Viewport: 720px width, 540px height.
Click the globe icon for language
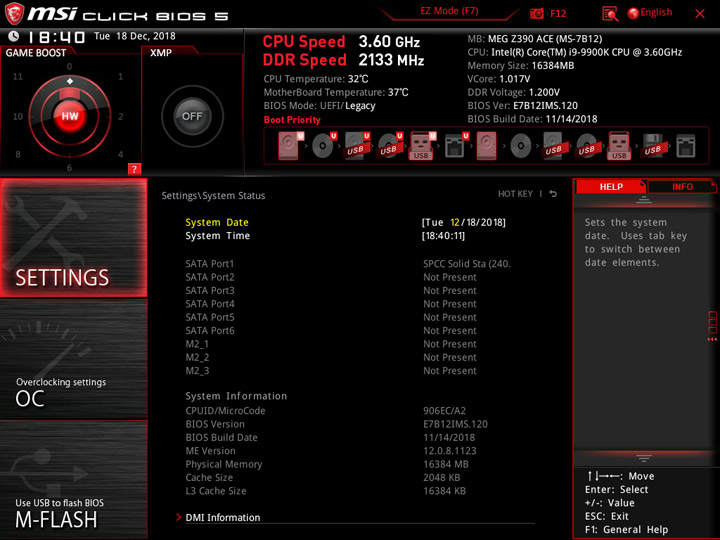tap(633, 13)
